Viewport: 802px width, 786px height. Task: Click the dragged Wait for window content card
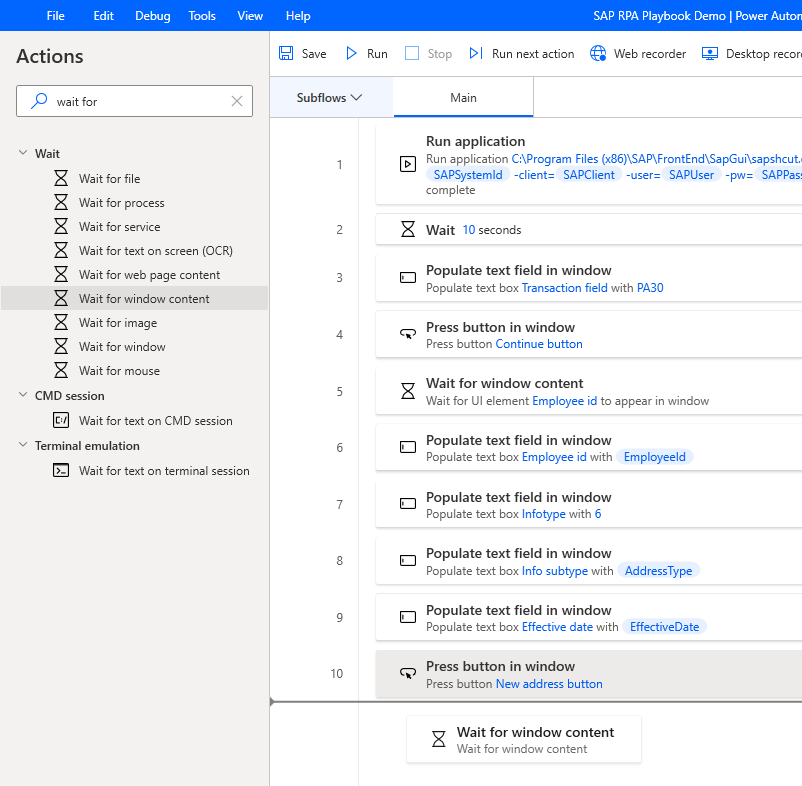tap(524, 739)
